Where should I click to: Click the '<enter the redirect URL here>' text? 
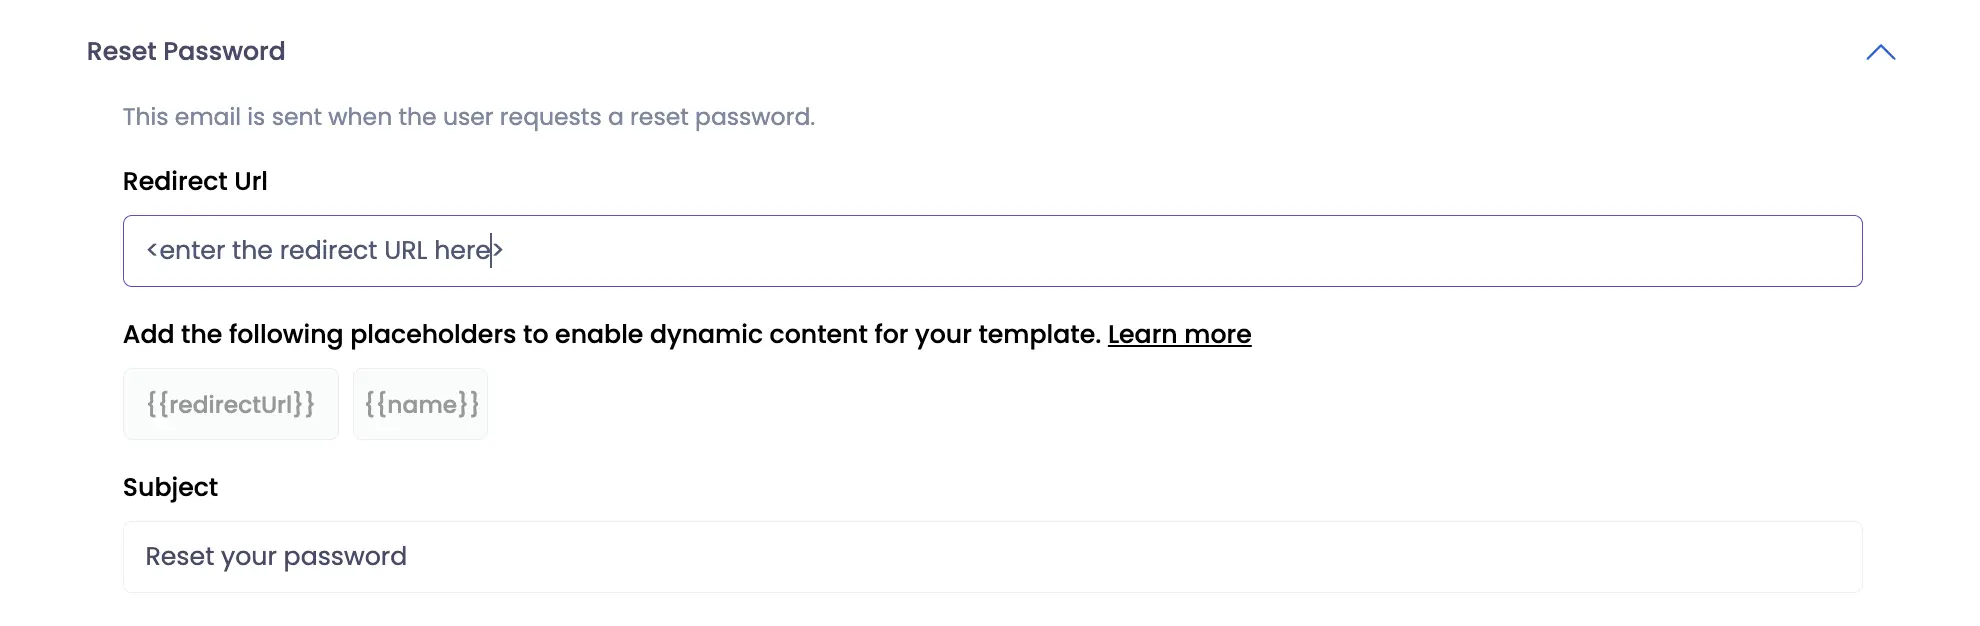(x=324, y=250)
